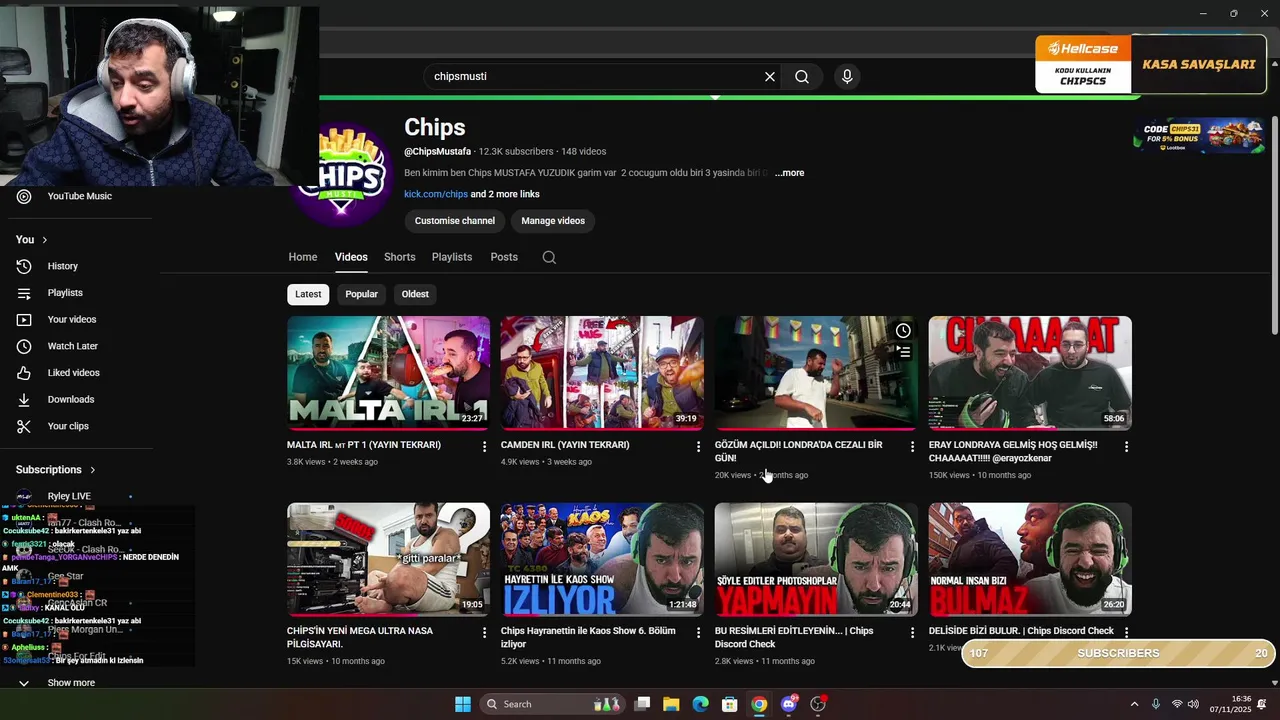The height and width of the screenshot is (720, 1280).
Task: Open Discord from the taskbar
Action: tap(789, 704)
